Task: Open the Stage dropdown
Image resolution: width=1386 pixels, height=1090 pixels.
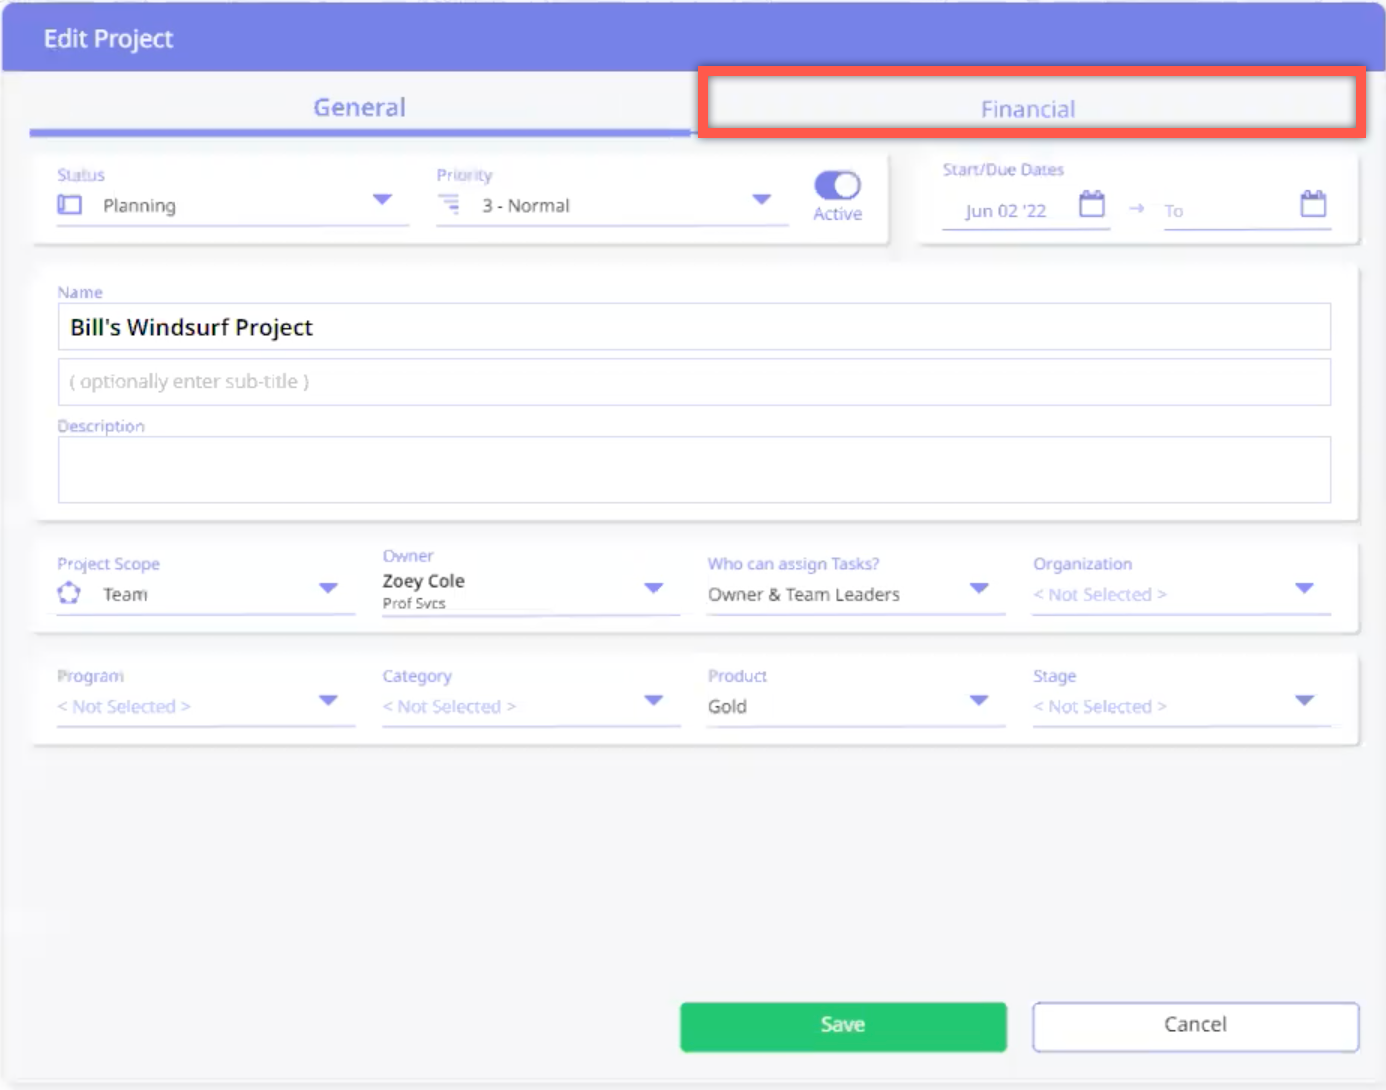Action: (1304, 700)
